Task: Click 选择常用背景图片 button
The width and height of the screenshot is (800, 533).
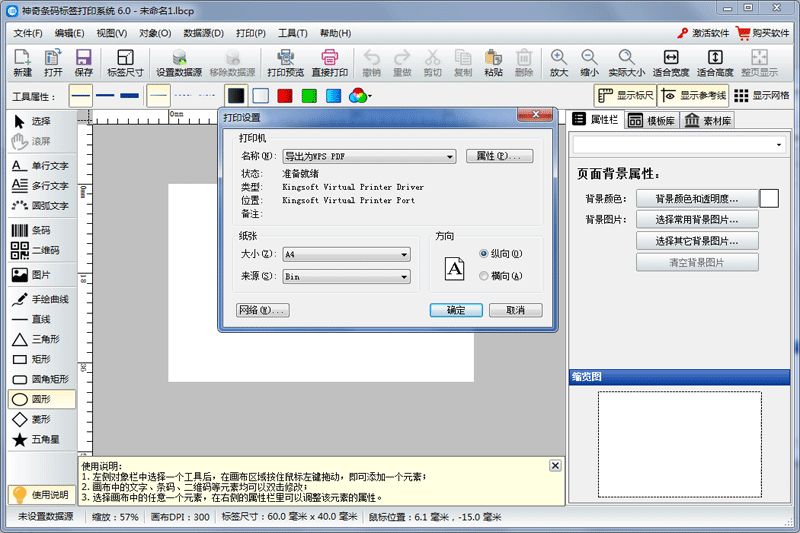Action: pos(697,220)
